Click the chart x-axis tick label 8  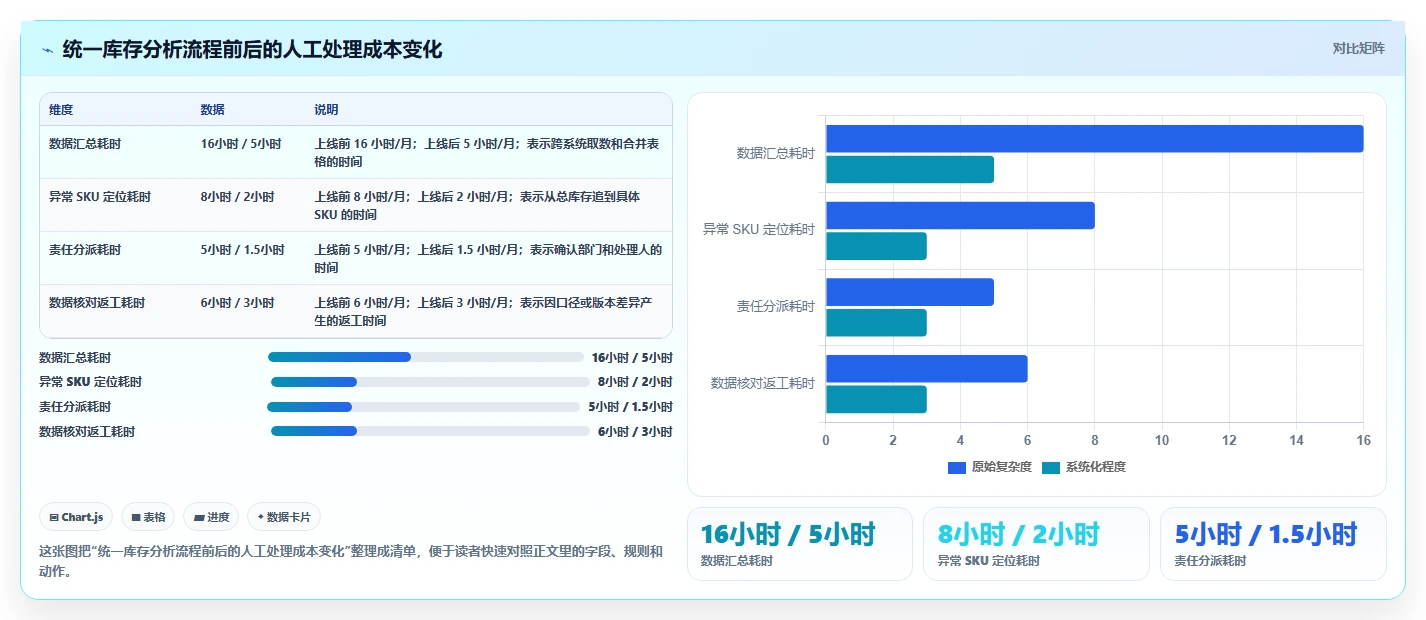1095,440
